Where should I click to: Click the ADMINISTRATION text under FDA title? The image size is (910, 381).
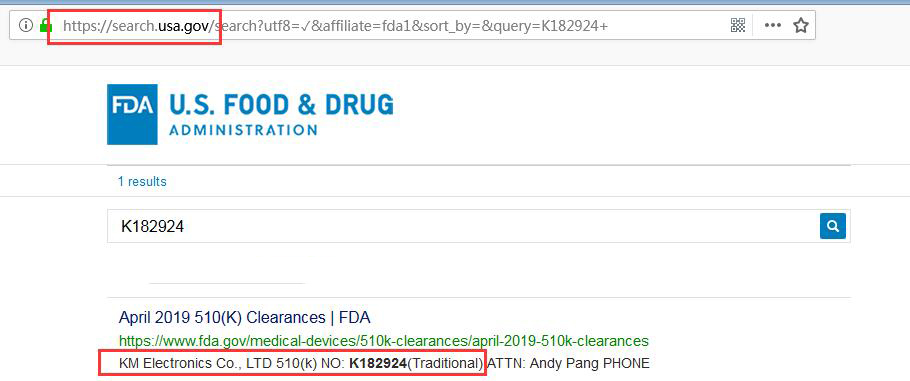243,129
